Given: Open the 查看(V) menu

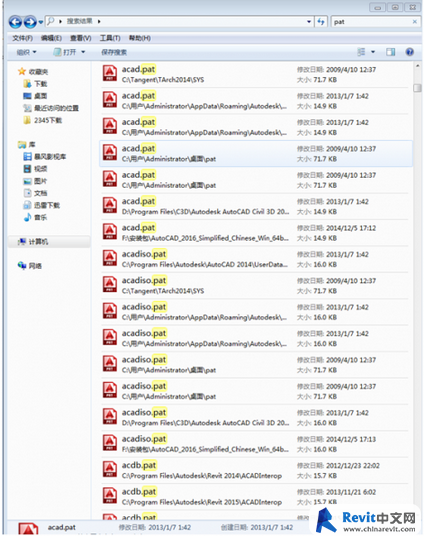Looking at the screenshot, I should pyautogui.click(x=81, y=38).
